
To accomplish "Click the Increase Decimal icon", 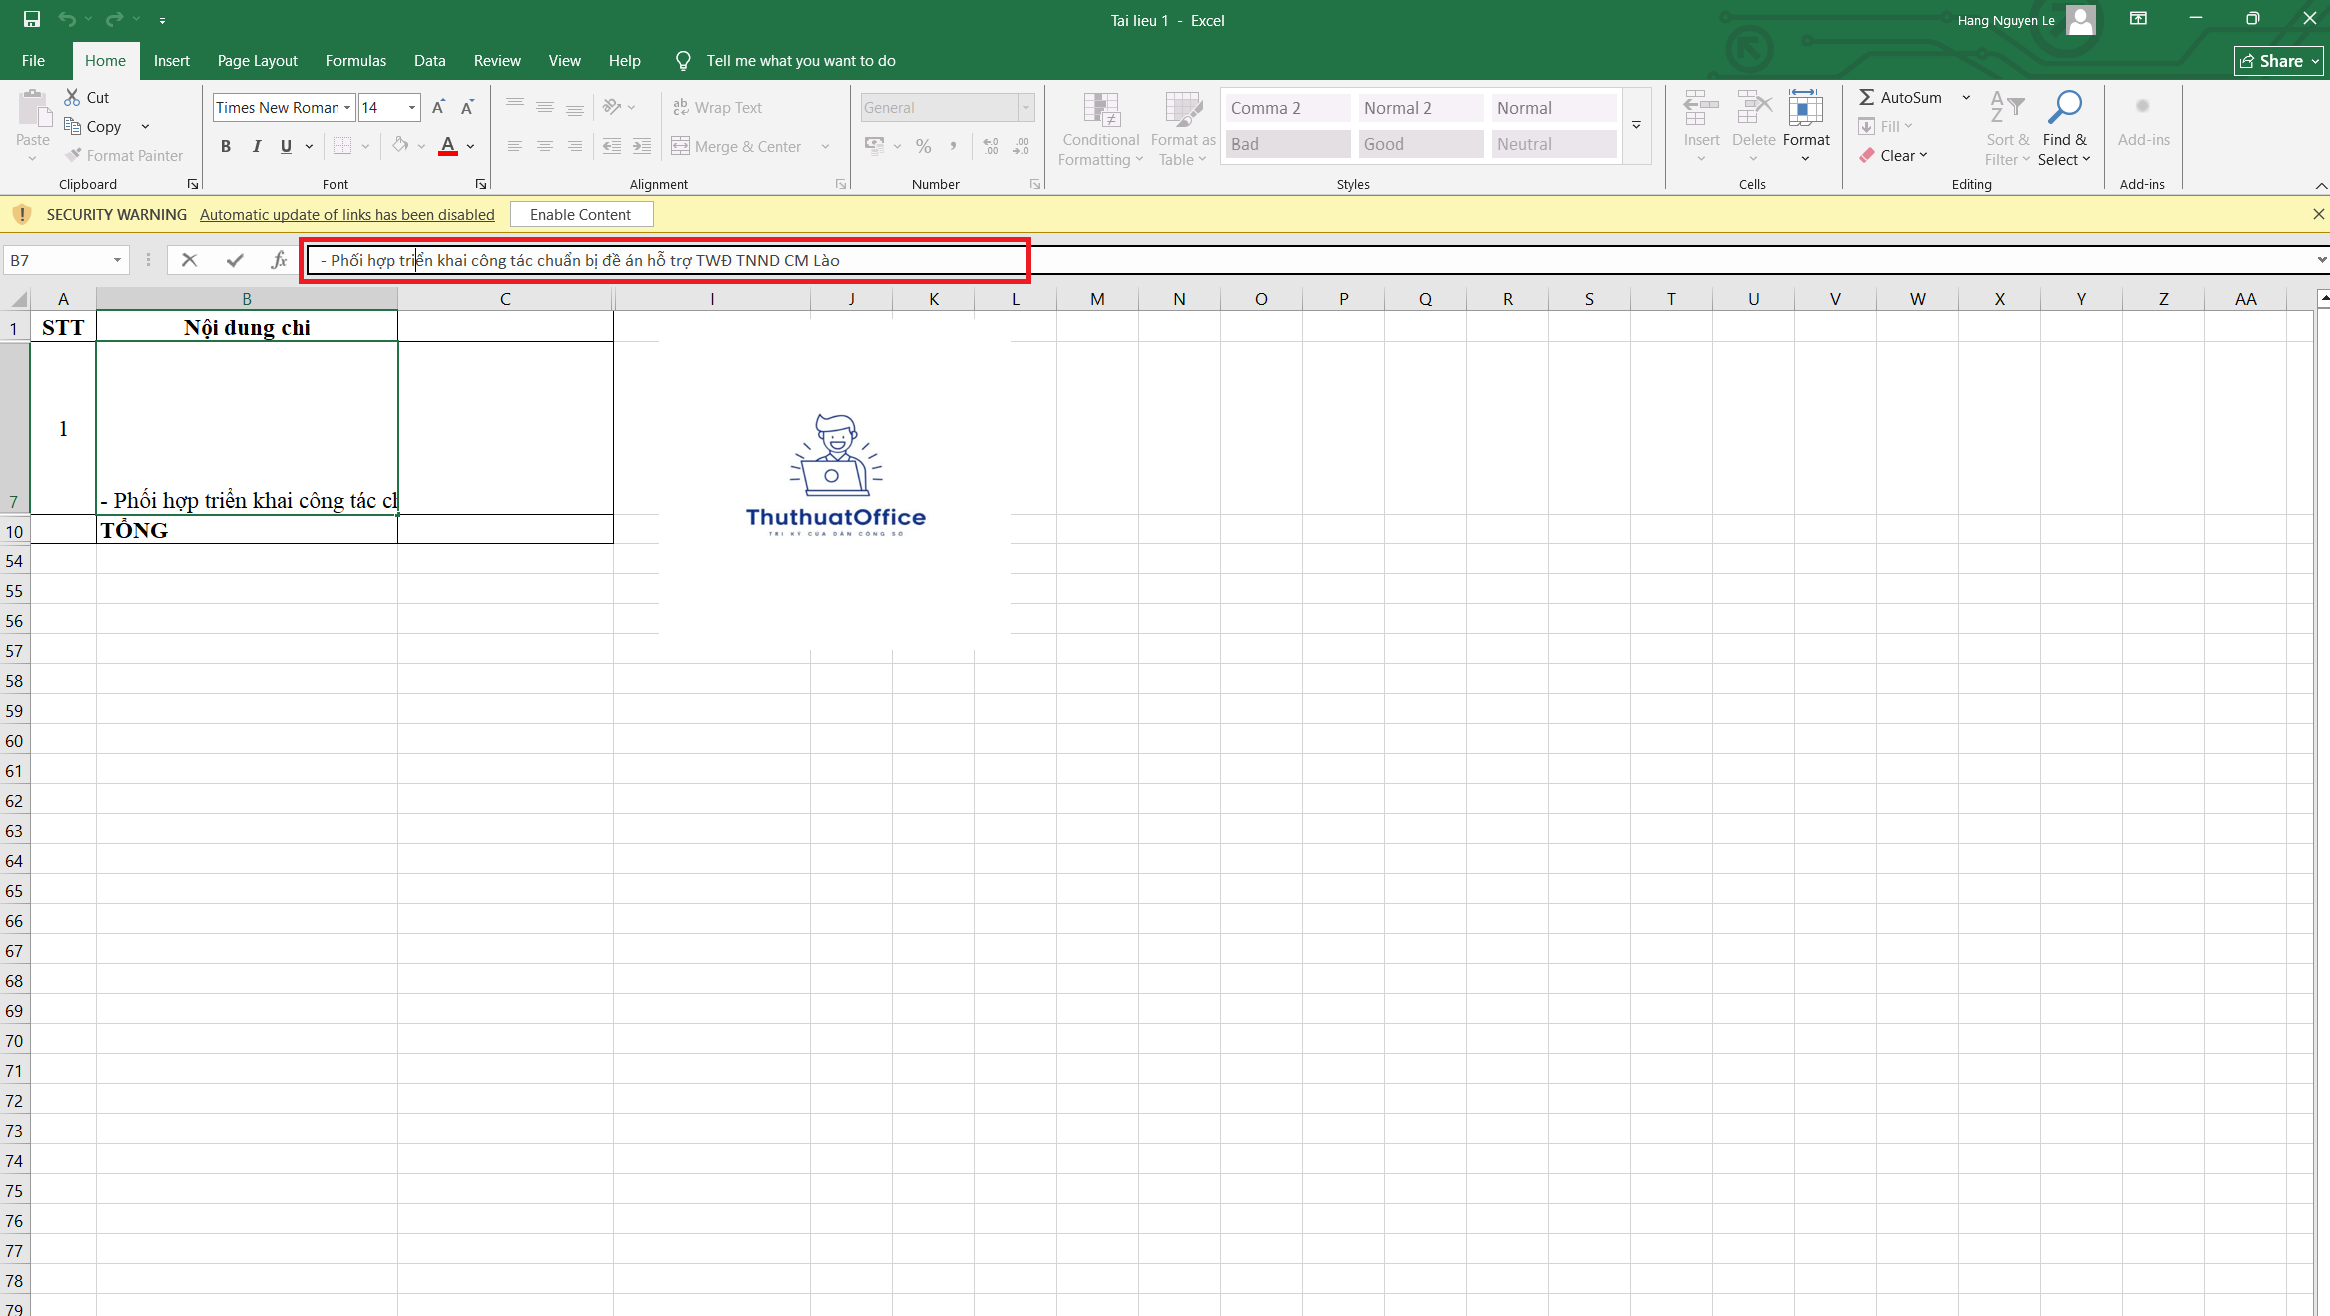I will 990,146.
